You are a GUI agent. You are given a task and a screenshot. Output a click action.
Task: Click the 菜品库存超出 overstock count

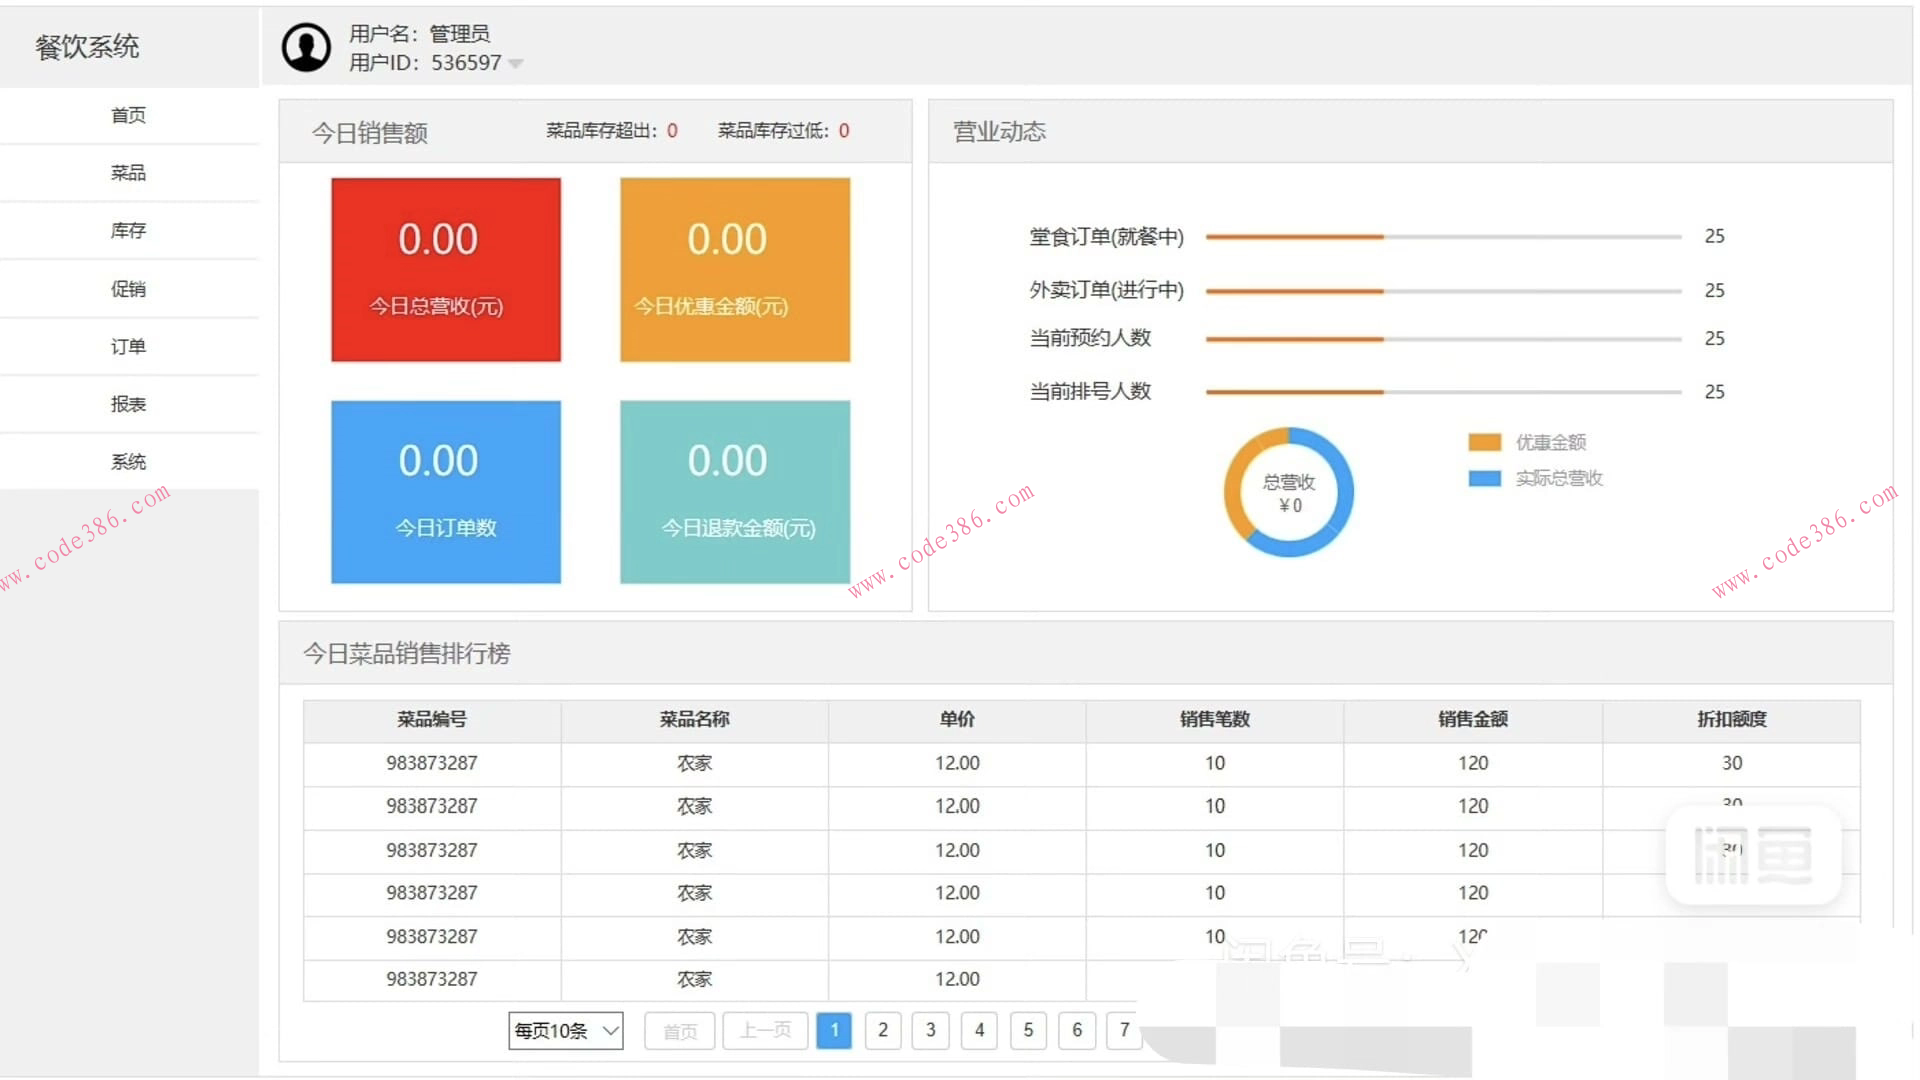673,130
